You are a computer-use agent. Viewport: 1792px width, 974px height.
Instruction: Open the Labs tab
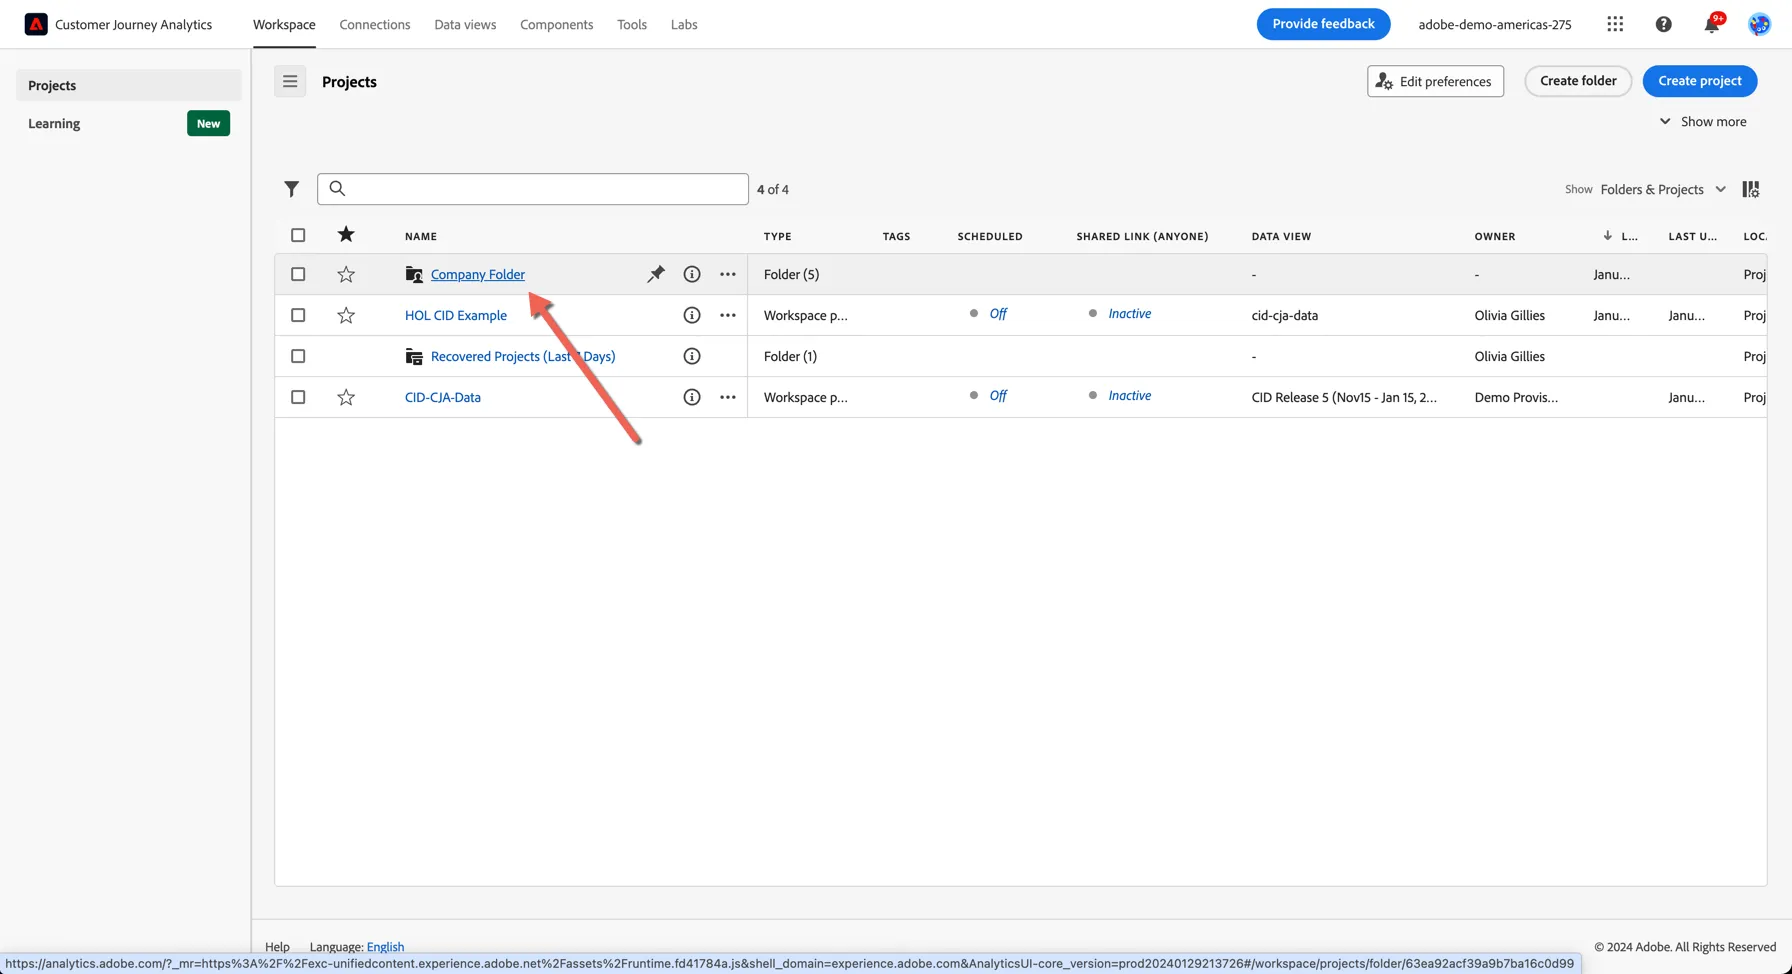click(684, 24)
